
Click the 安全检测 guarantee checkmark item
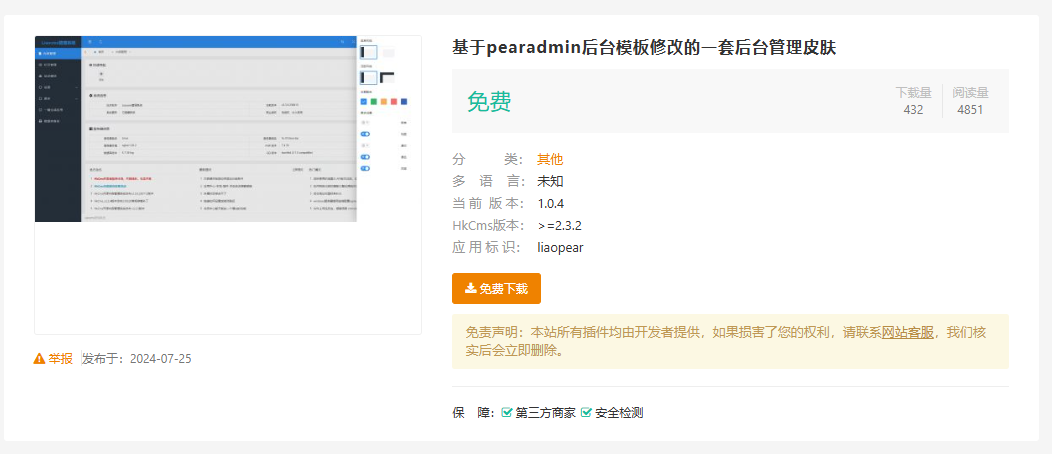[612, 413]
